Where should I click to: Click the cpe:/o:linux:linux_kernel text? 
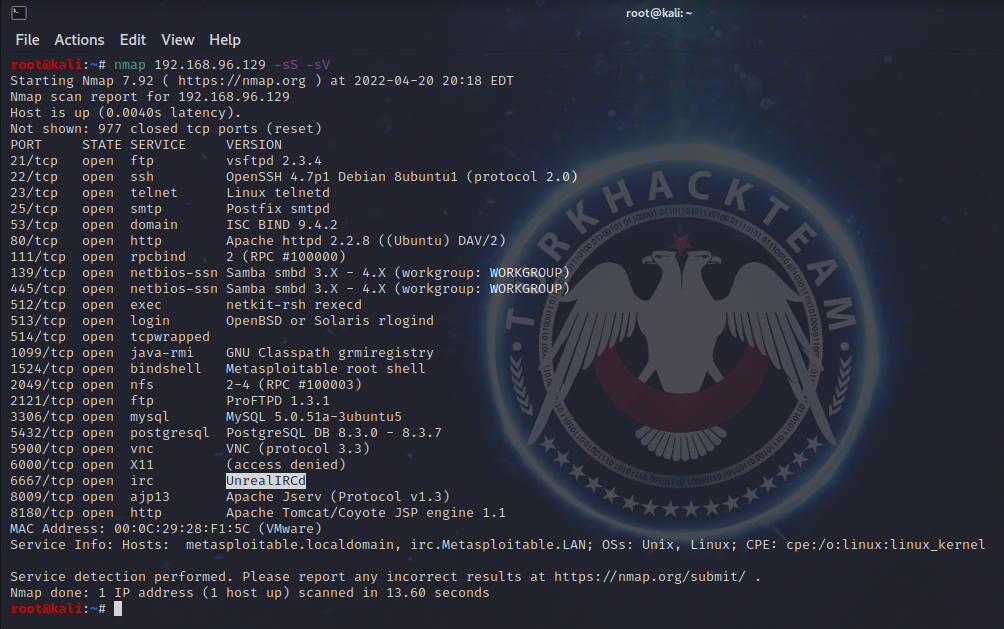(x=886, y=545)
